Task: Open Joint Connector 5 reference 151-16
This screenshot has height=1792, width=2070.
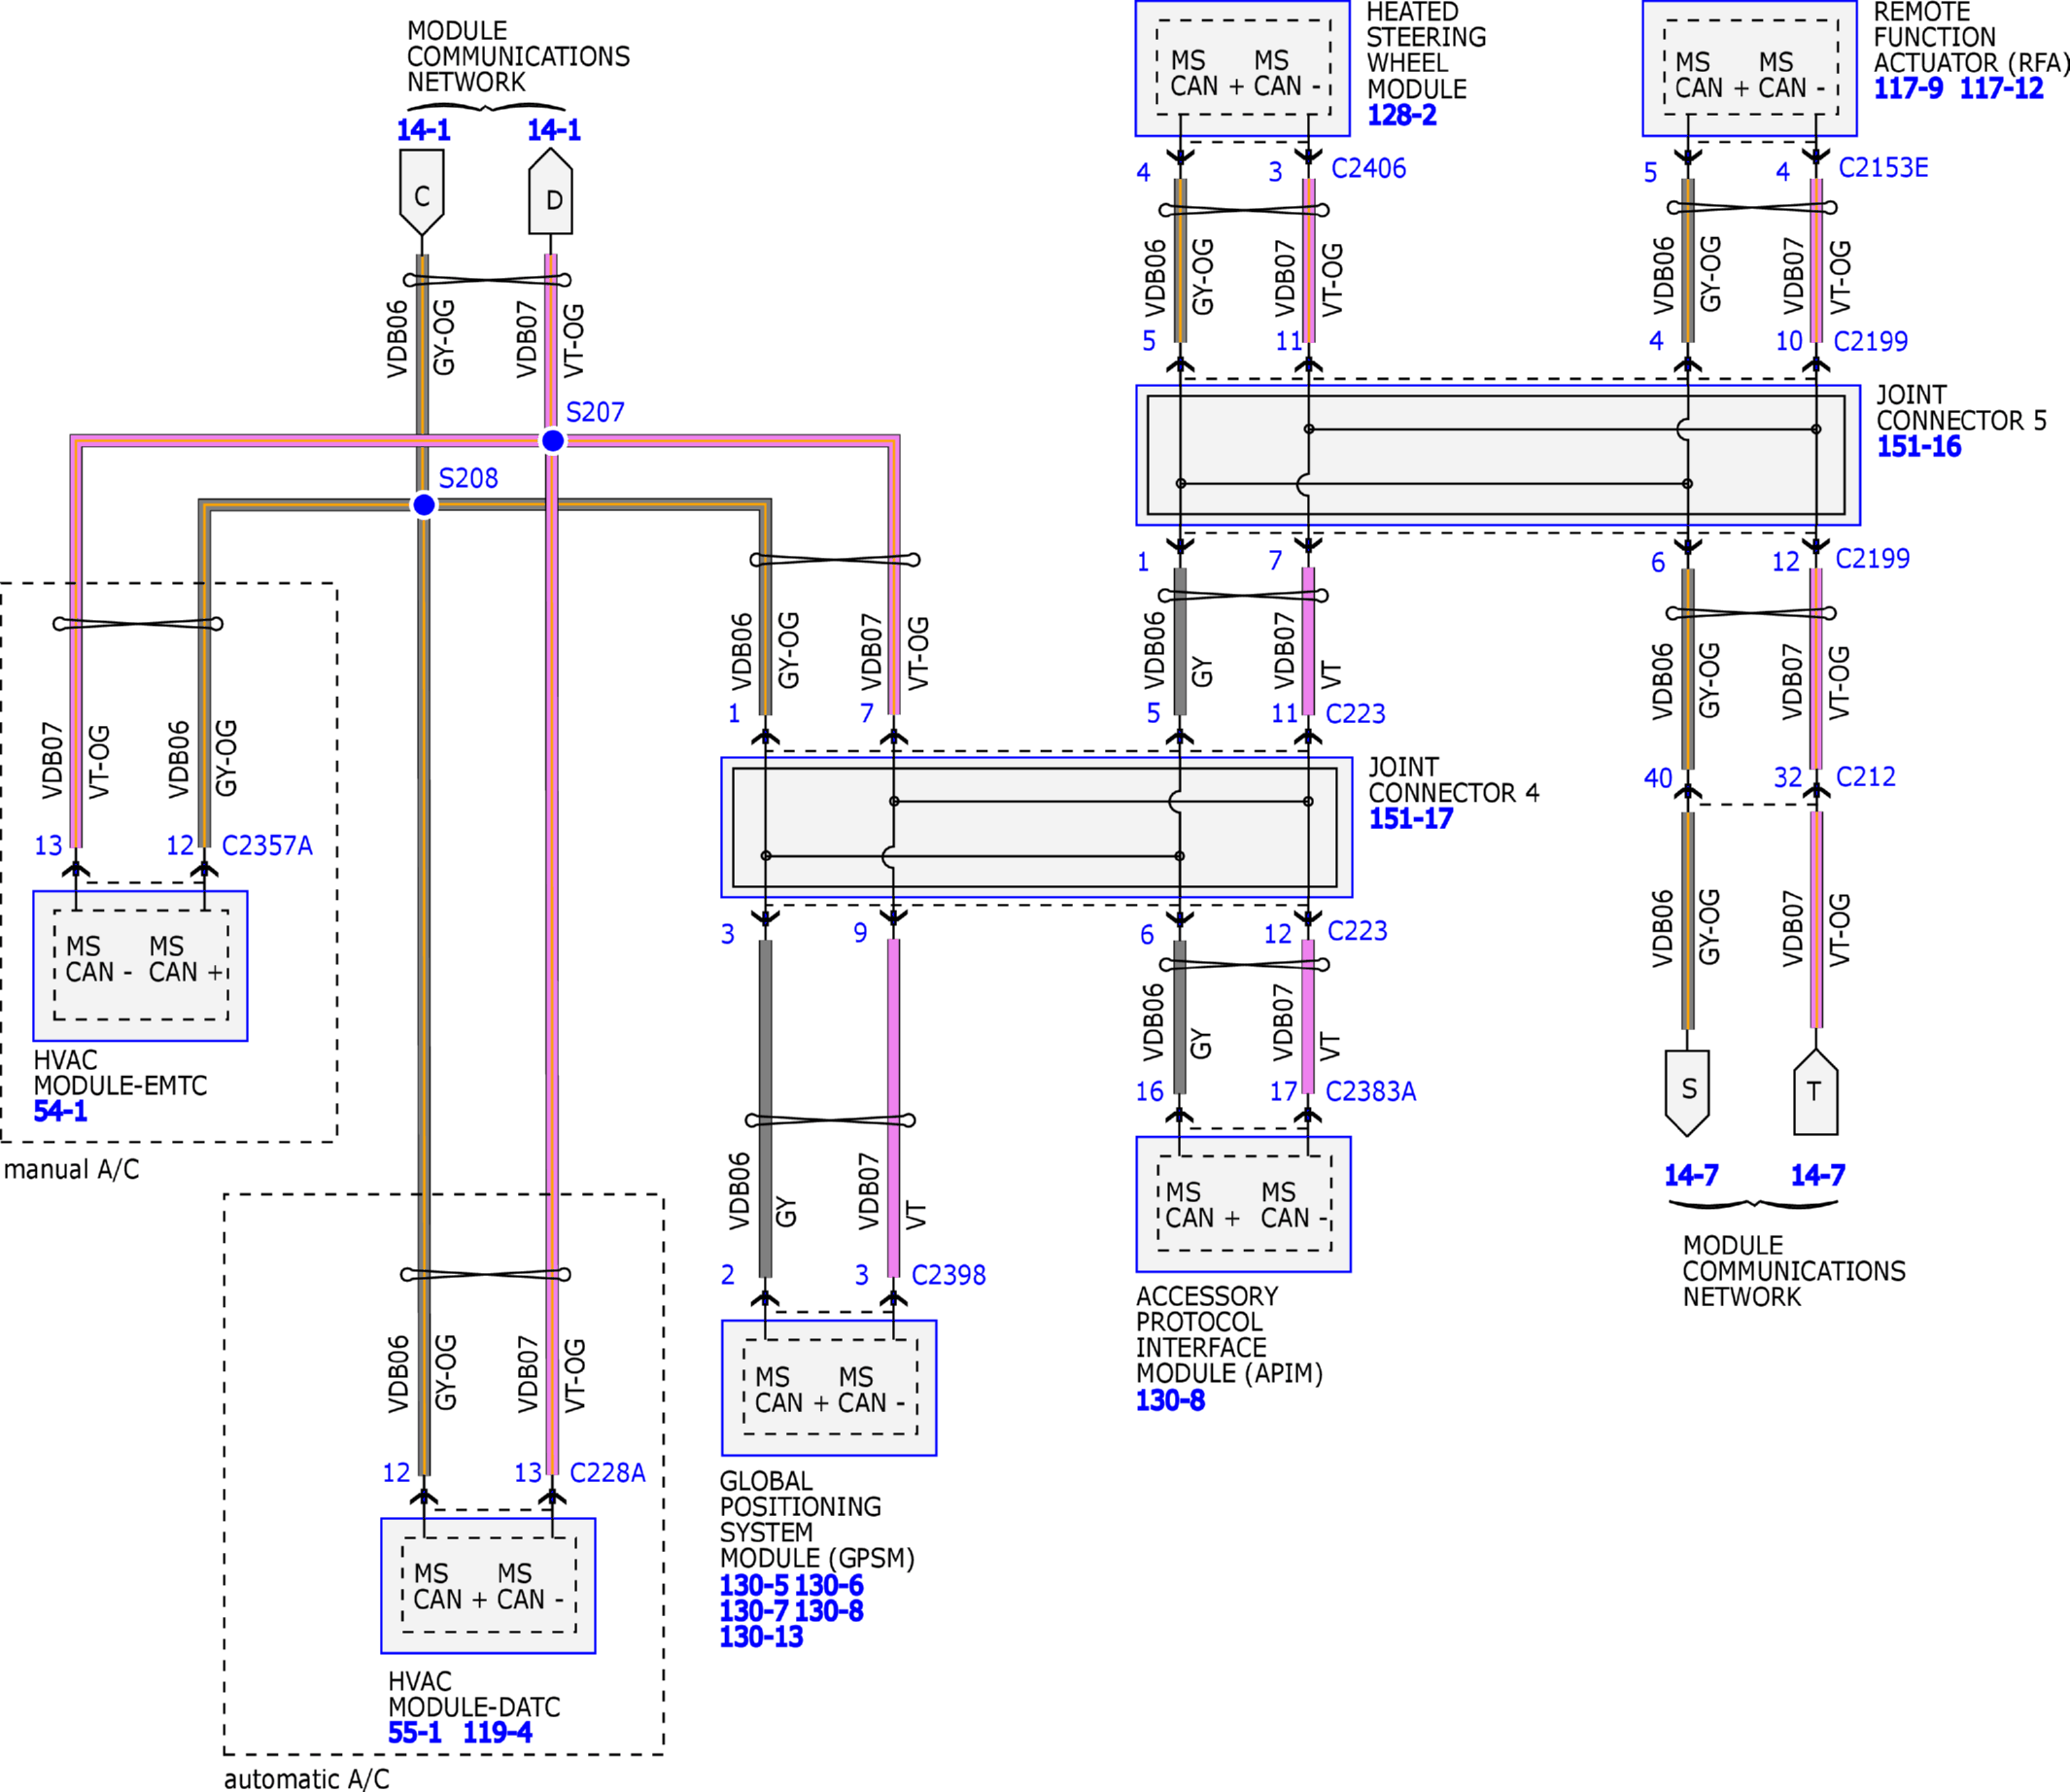Action: tap(1918, 447)
